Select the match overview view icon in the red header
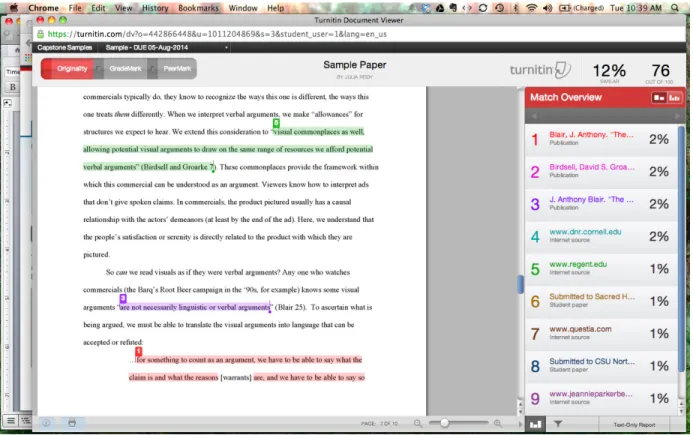Screen dimensions: 693x435 coord(659,98)
